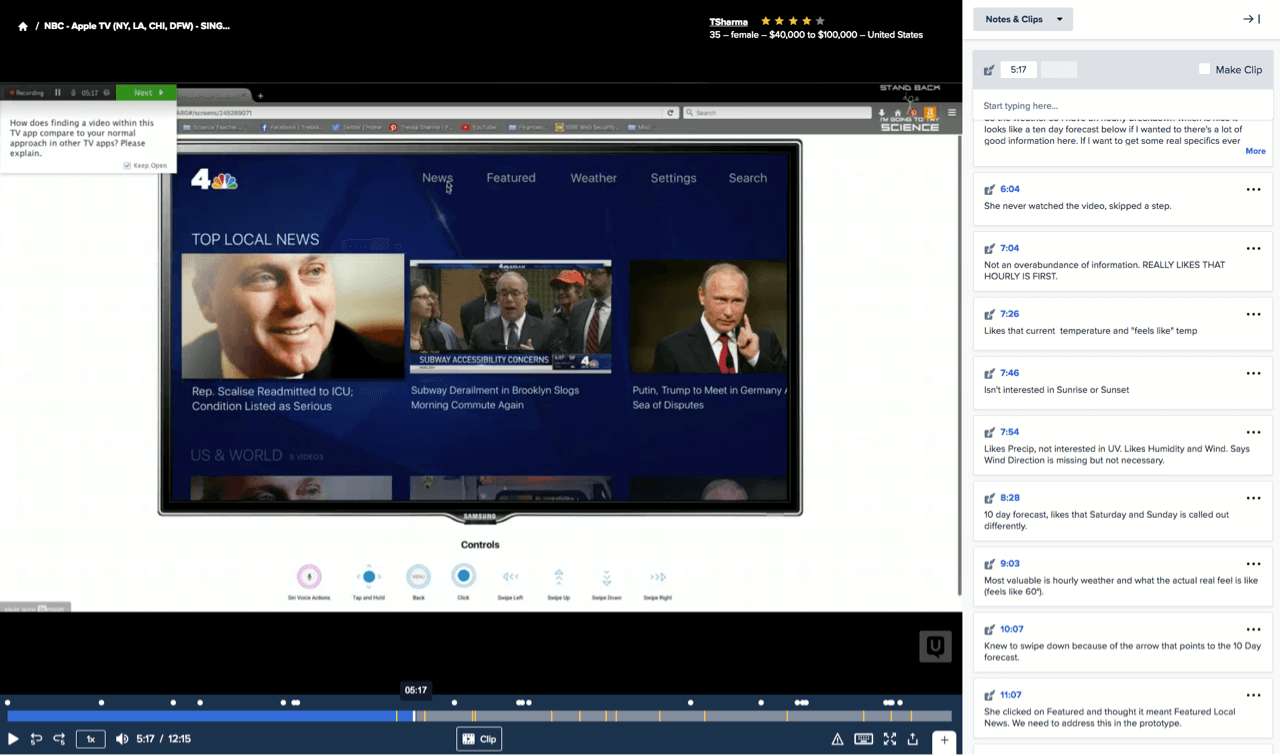Add new item with plus button
The width and height of the screenshot is (1280, 756).
[944, 740]
